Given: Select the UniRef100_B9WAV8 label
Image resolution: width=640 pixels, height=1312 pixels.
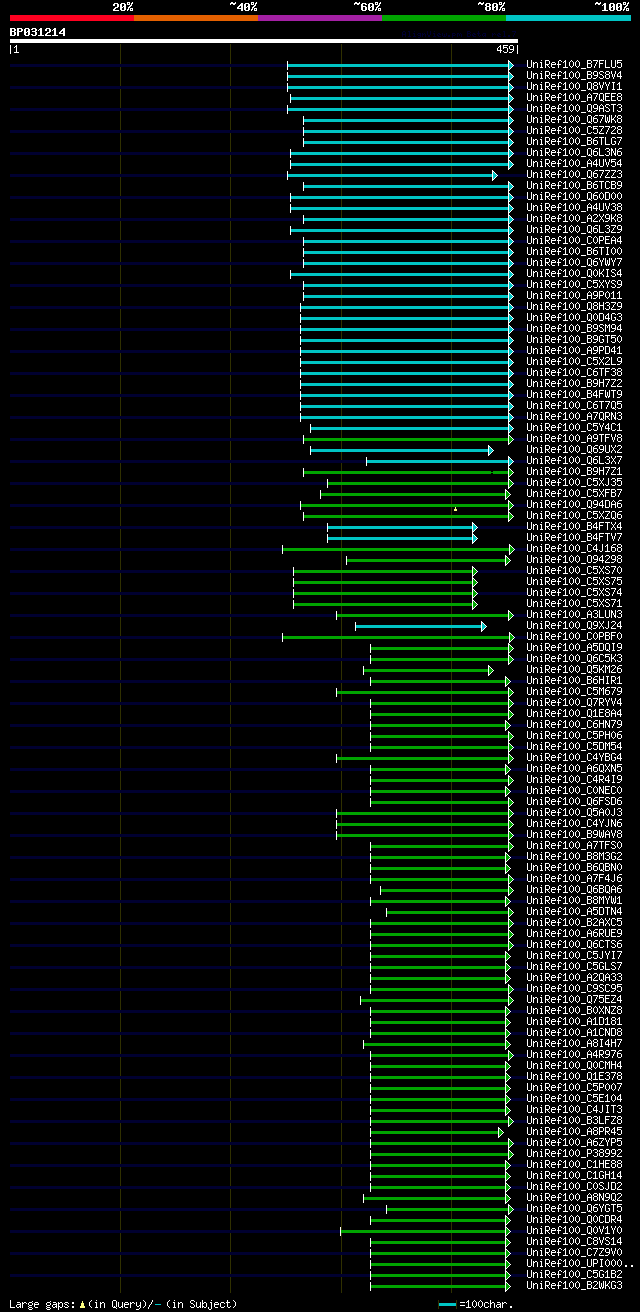Looking at the screenshot, I should tap(574, 834).
